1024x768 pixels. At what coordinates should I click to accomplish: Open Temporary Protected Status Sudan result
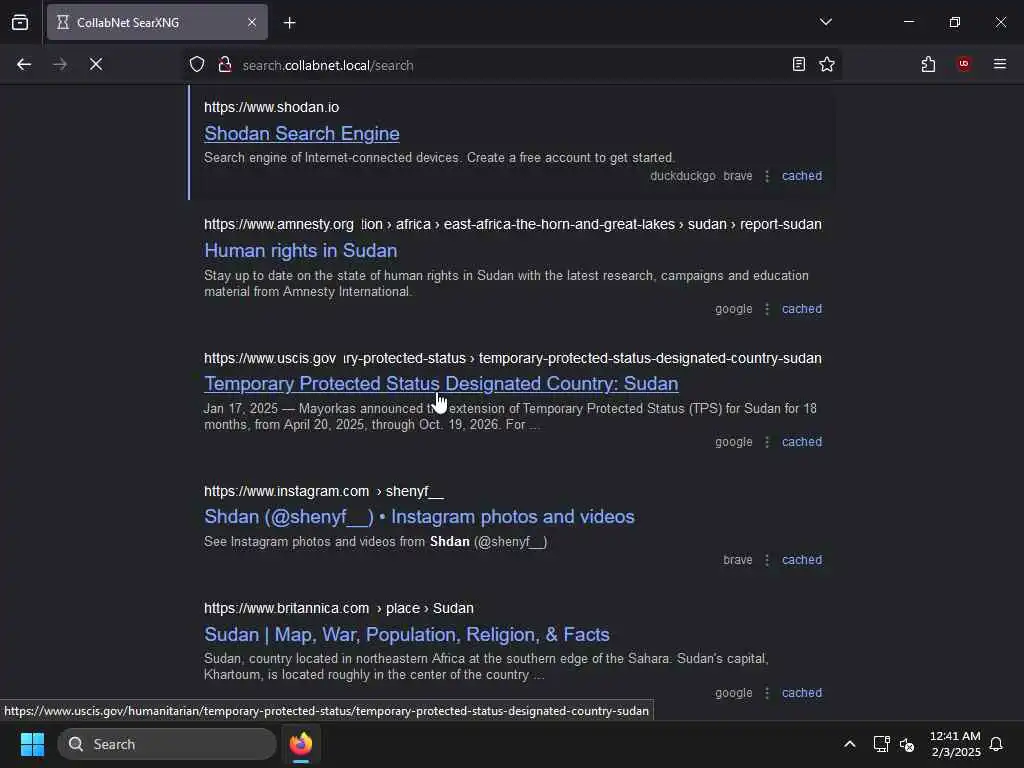[x=441, y=383]
